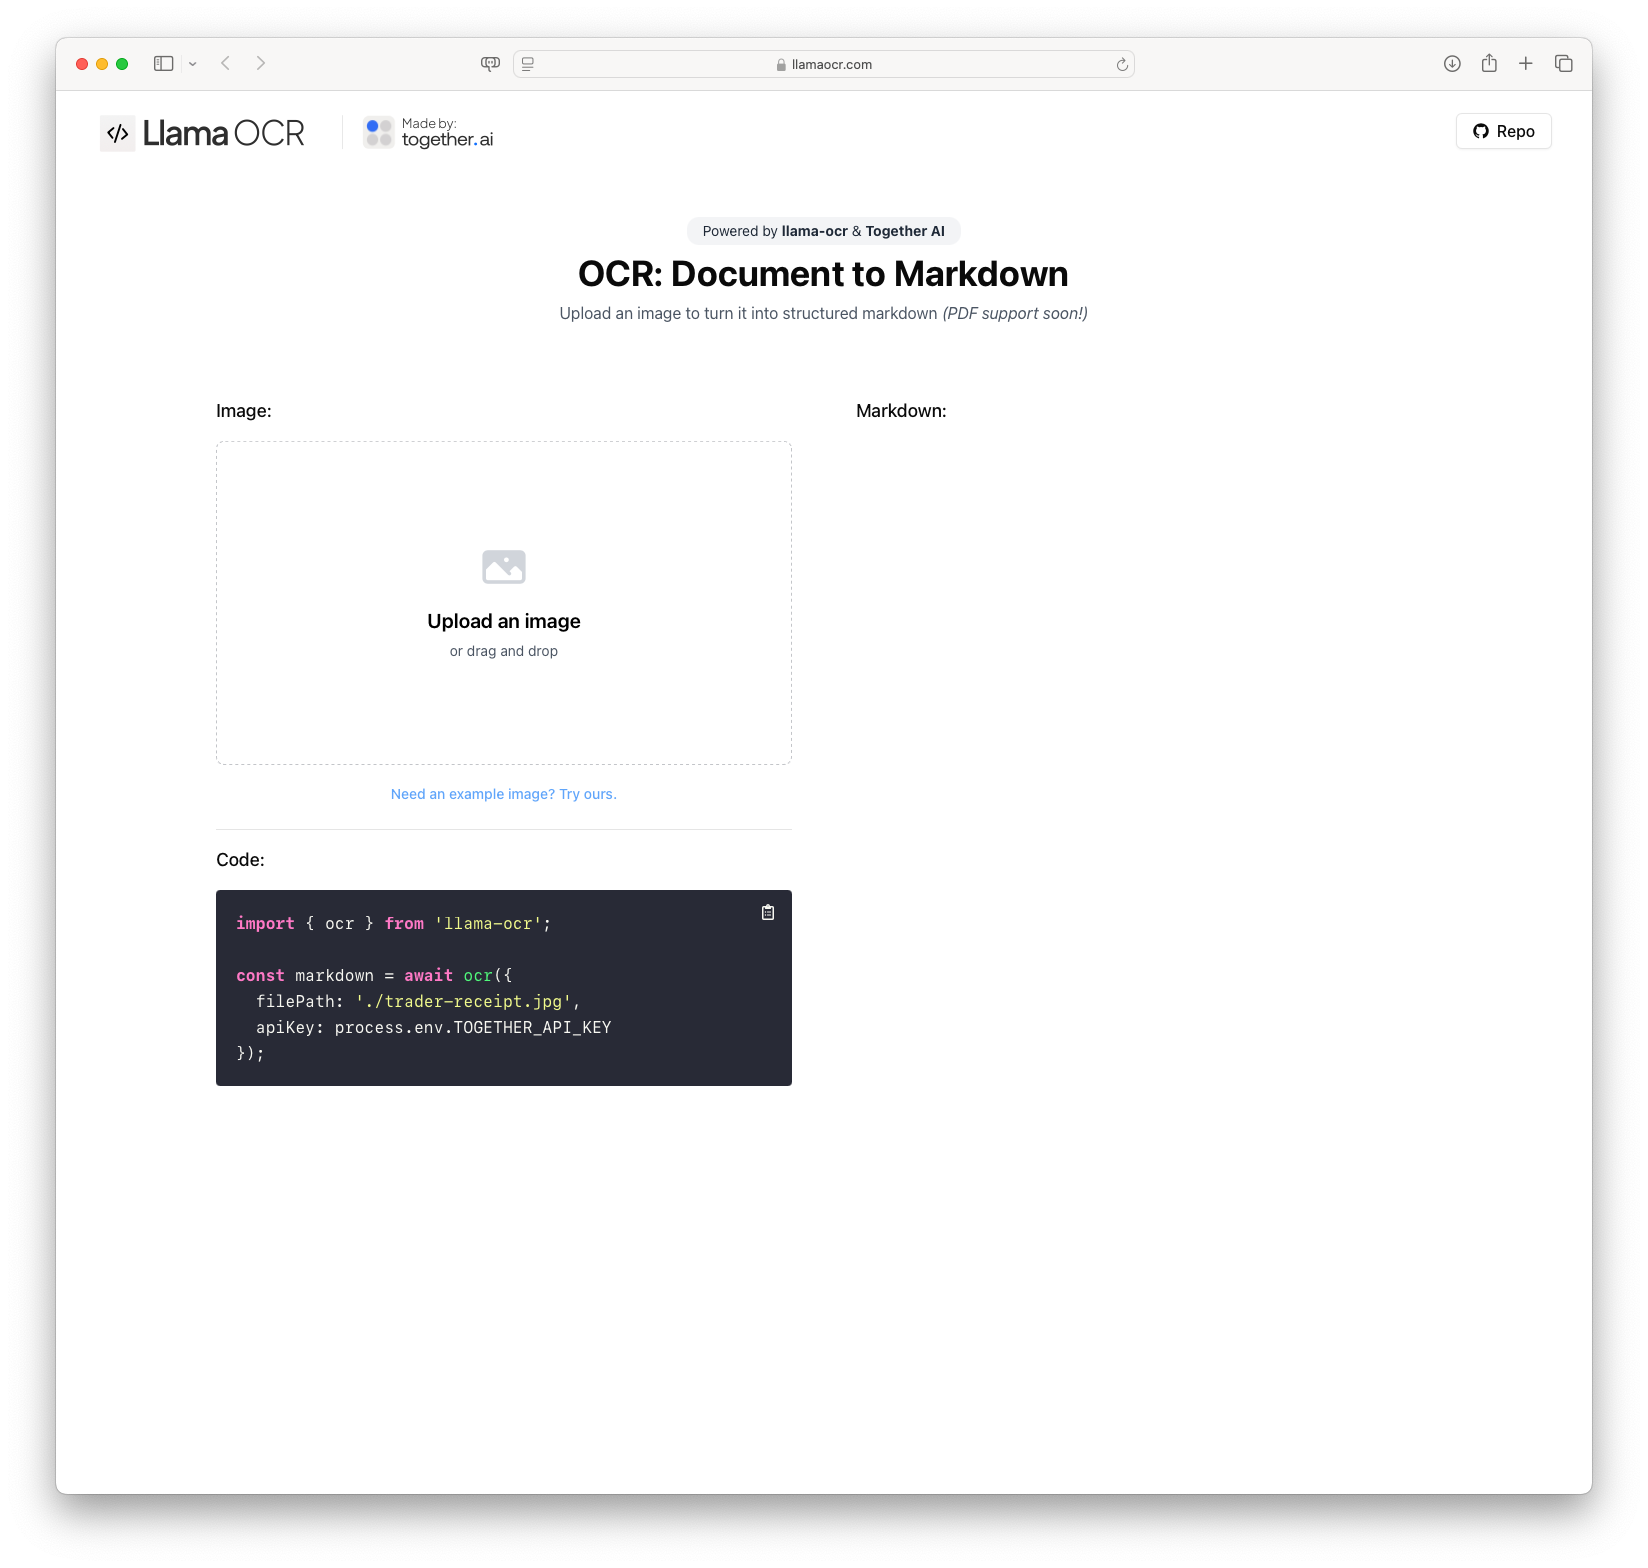This screenshot has width=1648, height=1568.
Task: Click the browser translate icon left of address bar
Action: (x=489, y=63)
